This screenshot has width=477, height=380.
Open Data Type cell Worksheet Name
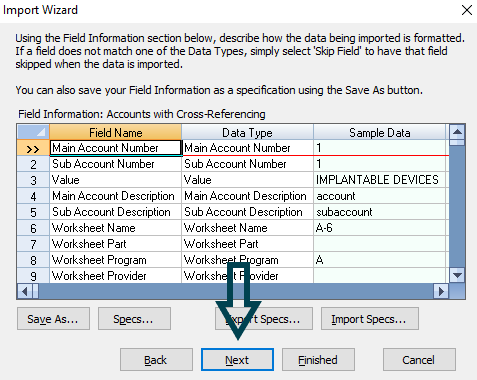pos(247,228)
